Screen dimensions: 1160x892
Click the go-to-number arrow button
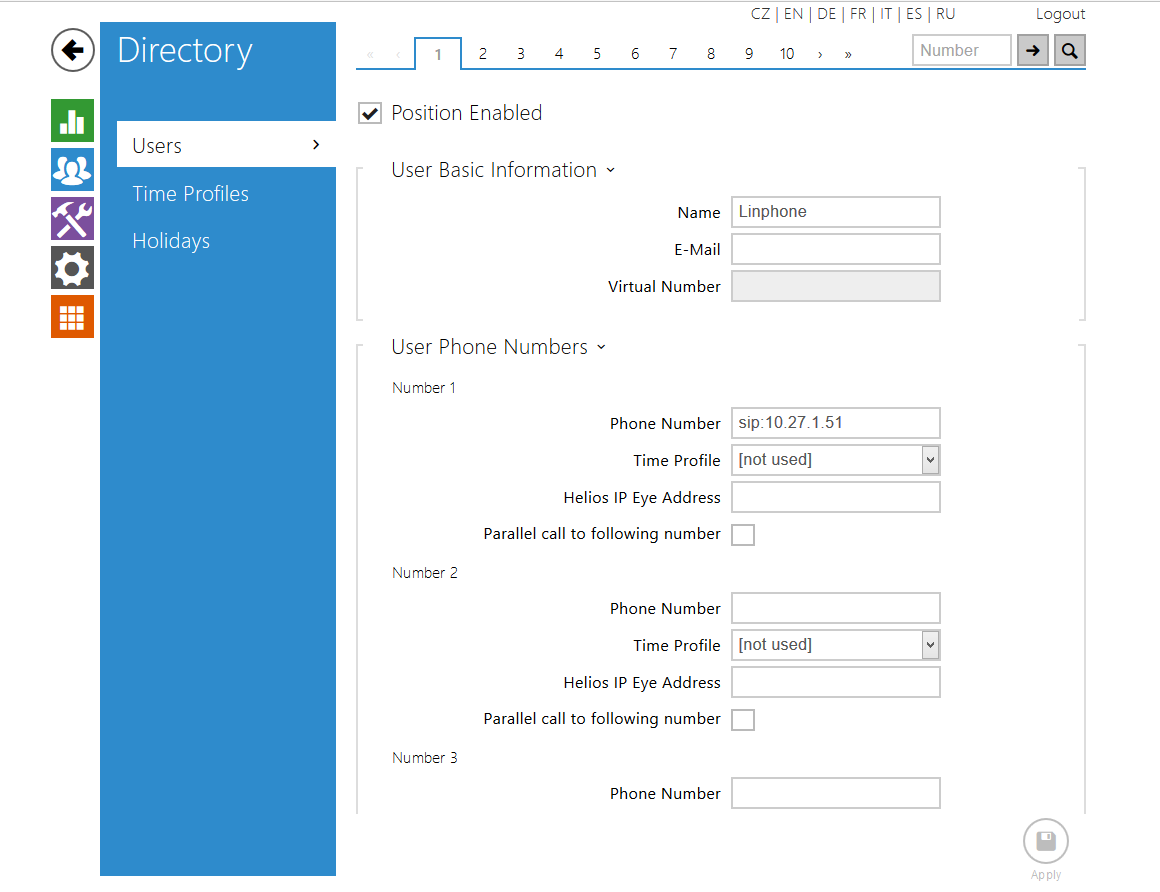pos(1033,51)
